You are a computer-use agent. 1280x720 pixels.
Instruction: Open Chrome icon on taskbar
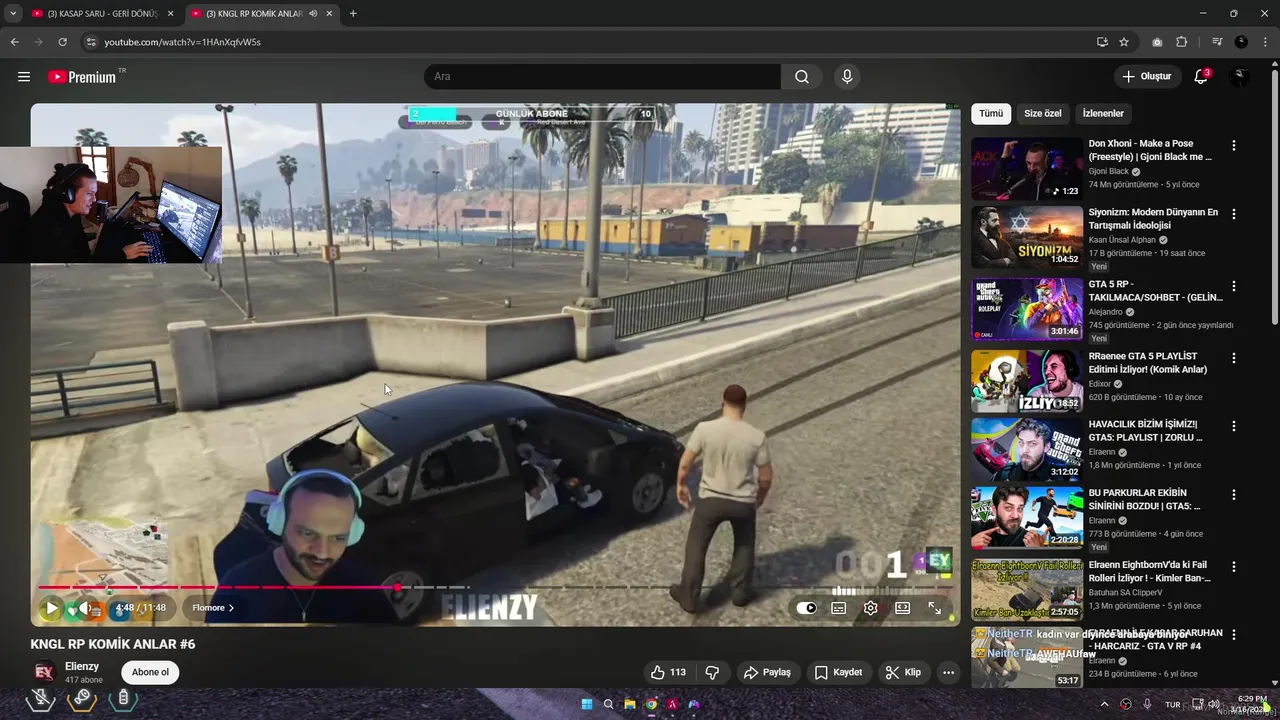pyautogui.click(x=651, y=704)
